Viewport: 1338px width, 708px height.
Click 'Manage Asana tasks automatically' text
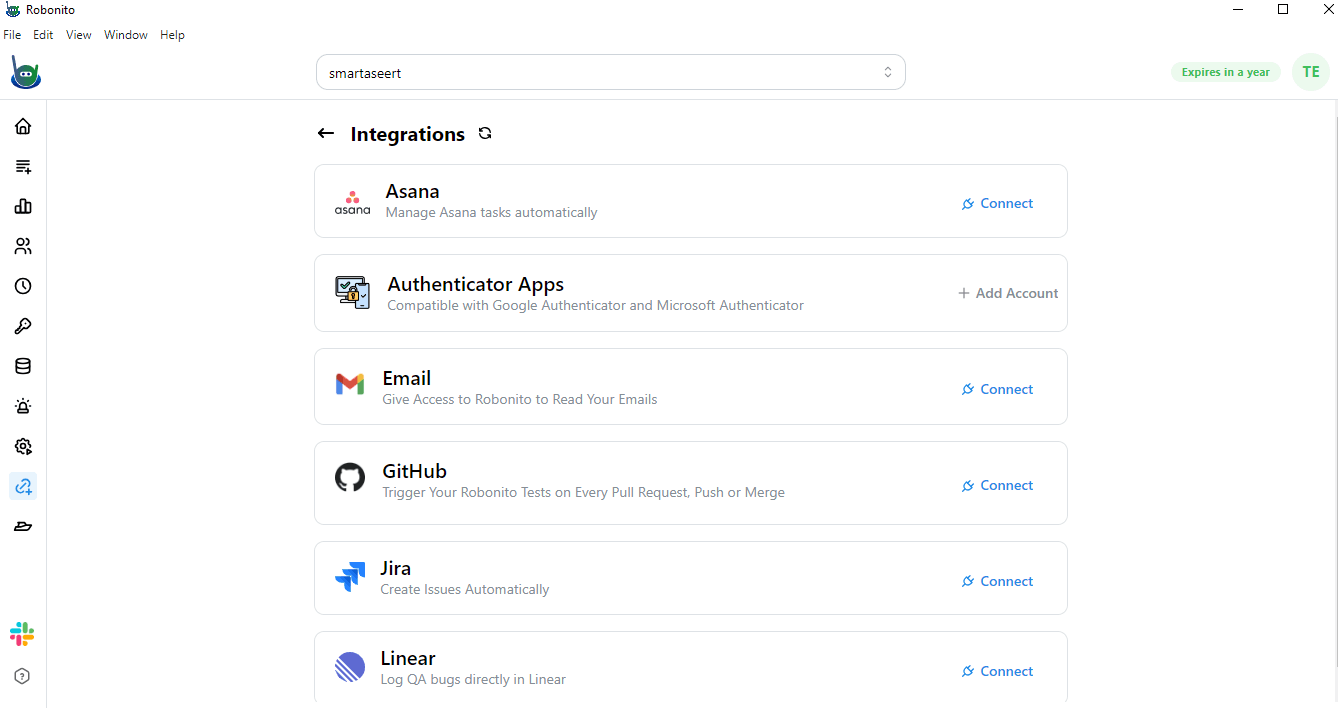(492, 212)
